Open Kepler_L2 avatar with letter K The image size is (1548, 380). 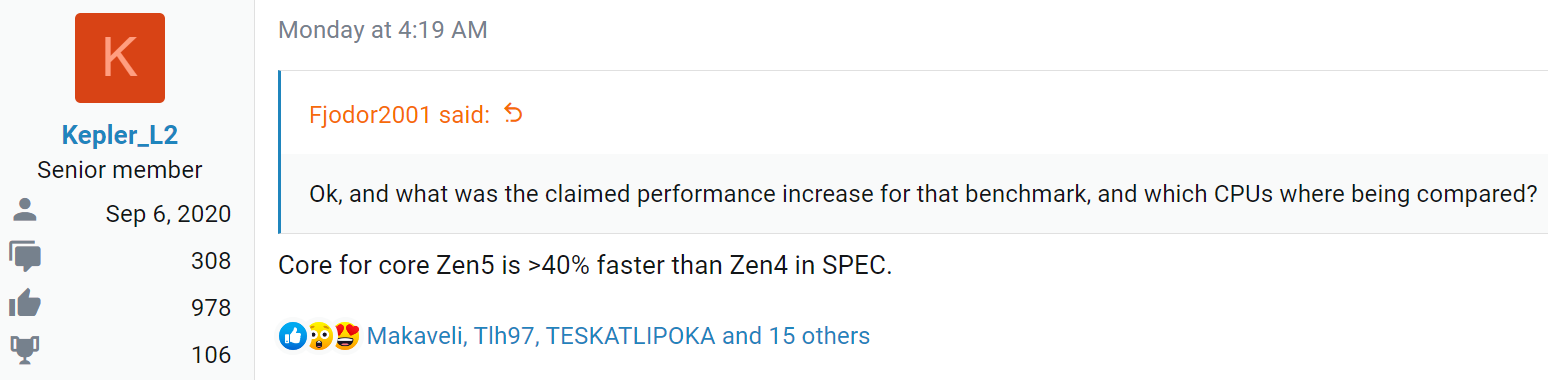click(120, 57)
